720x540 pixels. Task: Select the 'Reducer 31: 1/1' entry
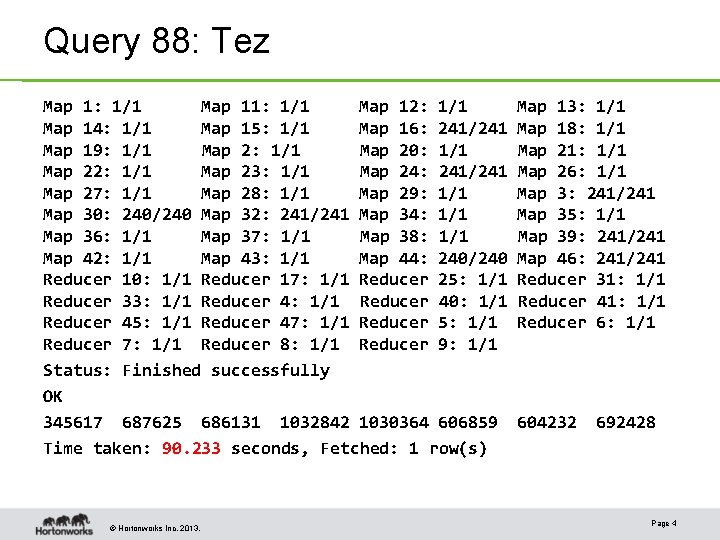click(591, 280)
